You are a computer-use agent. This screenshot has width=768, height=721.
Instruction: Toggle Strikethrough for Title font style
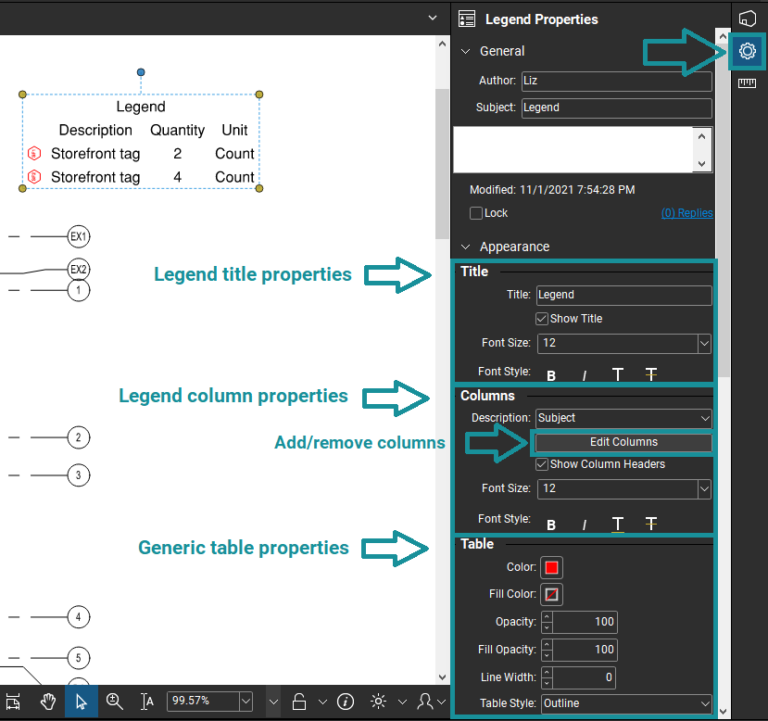tap(651, 375)
